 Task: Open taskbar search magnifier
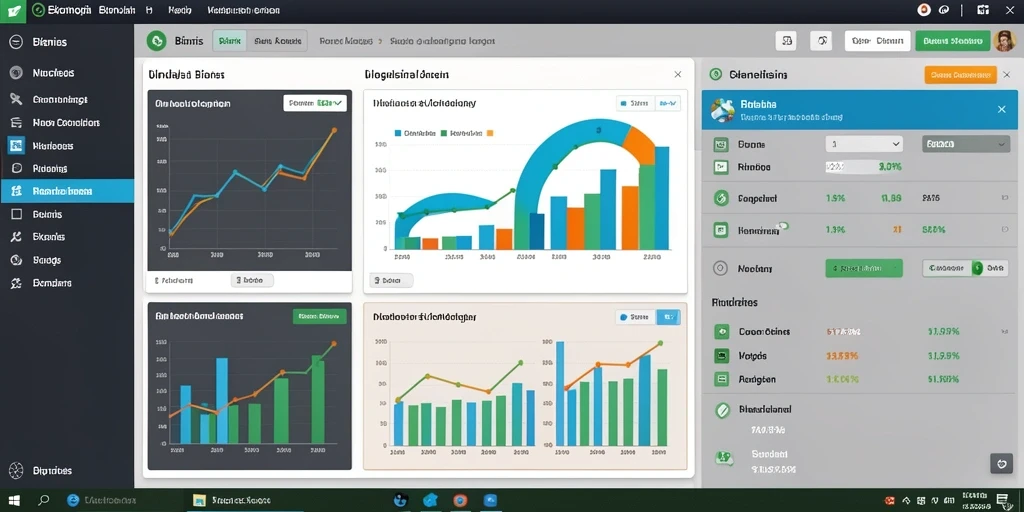[44, 500]
